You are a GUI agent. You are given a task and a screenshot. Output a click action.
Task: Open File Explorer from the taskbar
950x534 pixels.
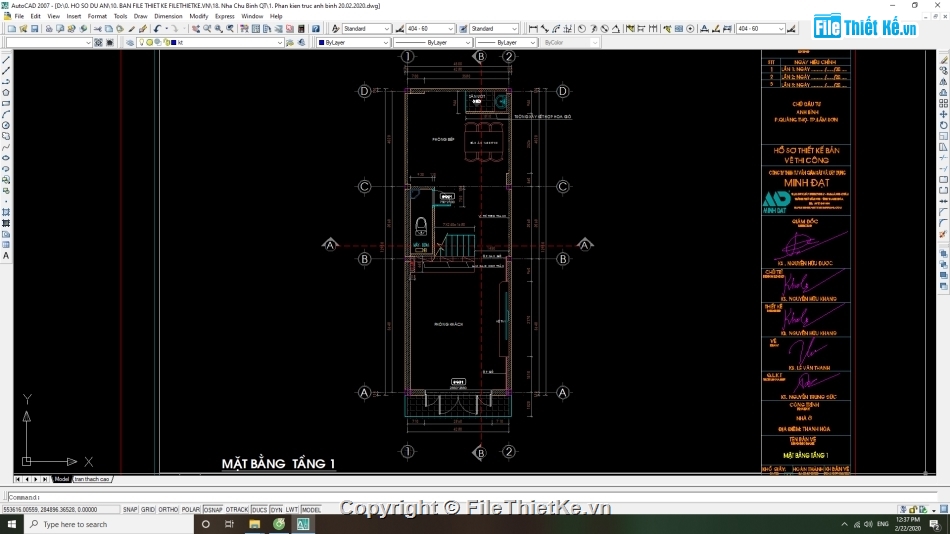click(x=254, y=524)
